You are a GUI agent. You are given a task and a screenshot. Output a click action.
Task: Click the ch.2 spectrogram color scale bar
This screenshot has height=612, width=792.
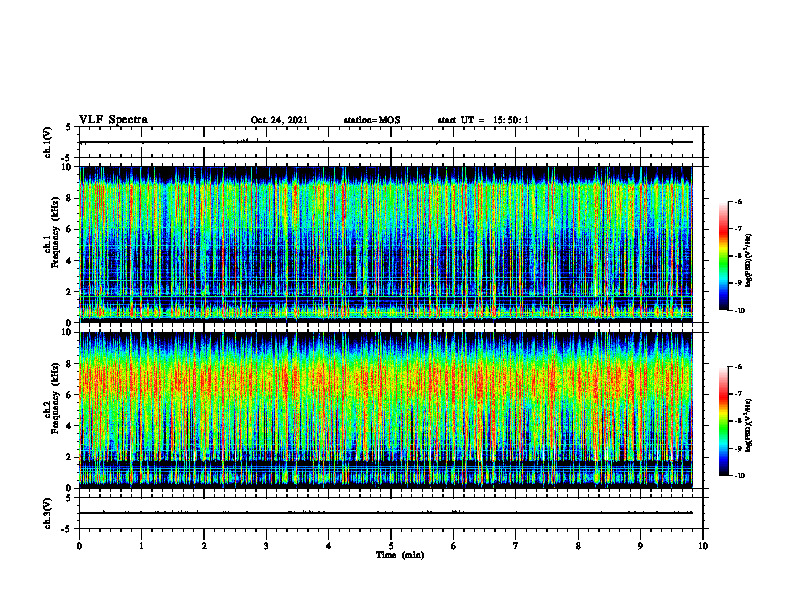point(723,421)
